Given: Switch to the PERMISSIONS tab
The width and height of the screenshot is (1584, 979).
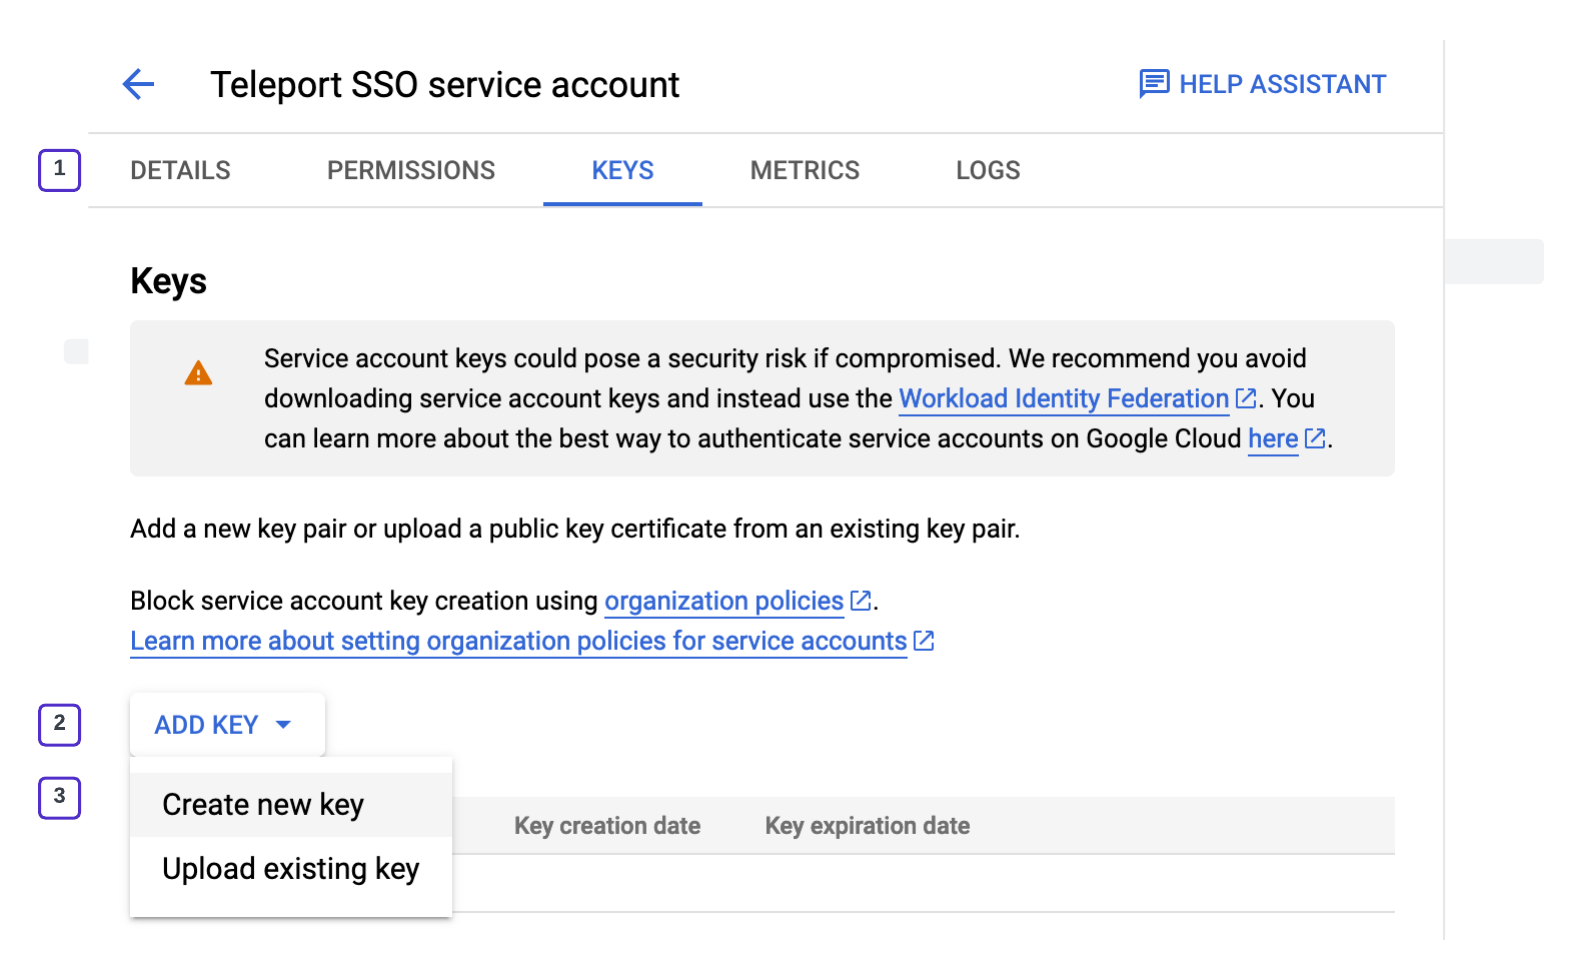Looking at the screenshot, I should pos(411,170).
